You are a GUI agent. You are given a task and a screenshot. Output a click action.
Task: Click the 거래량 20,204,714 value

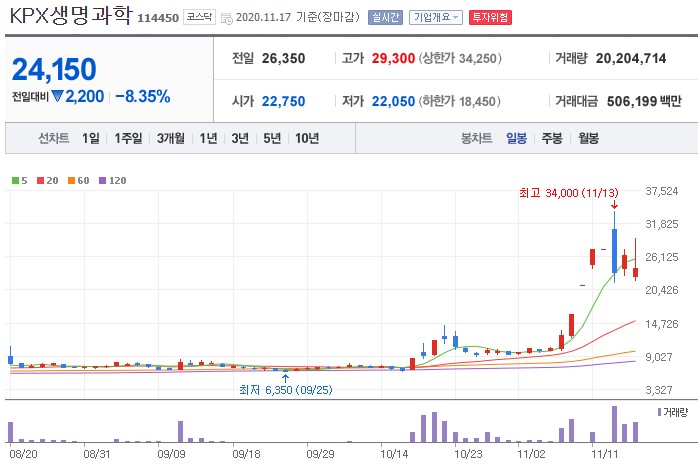coord(631,58)
